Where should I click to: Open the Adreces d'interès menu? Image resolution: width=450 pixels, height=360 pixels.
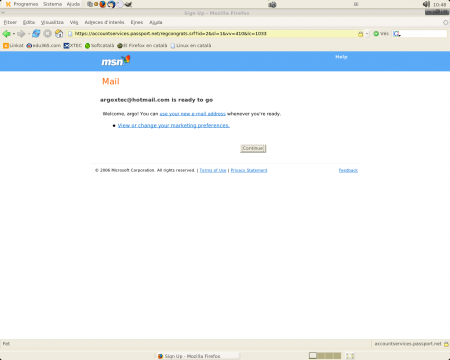(104, 22)
